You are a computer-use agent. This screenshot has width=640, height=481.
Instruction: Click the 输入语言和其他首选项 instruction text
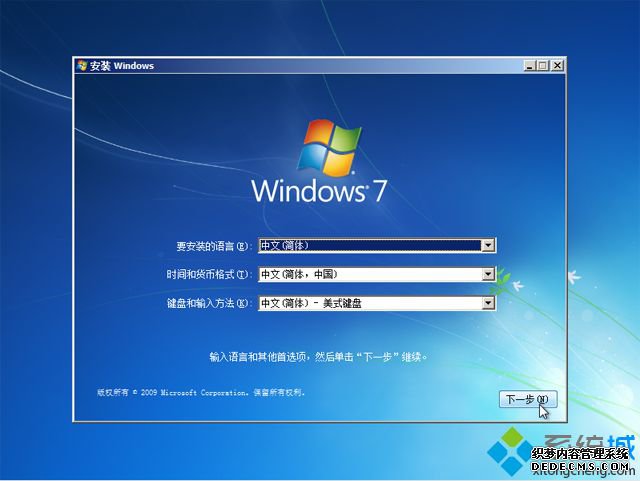pos(319,357)
